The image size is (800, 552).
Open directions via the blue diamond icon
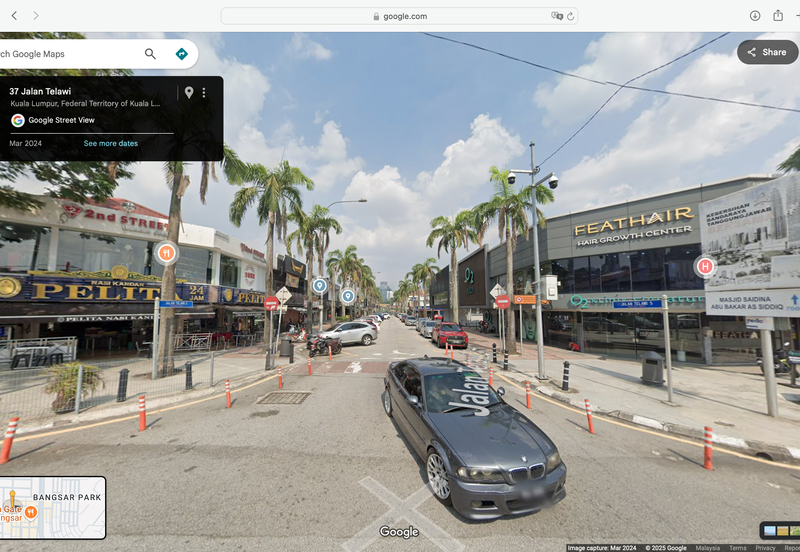click(181, 54)
